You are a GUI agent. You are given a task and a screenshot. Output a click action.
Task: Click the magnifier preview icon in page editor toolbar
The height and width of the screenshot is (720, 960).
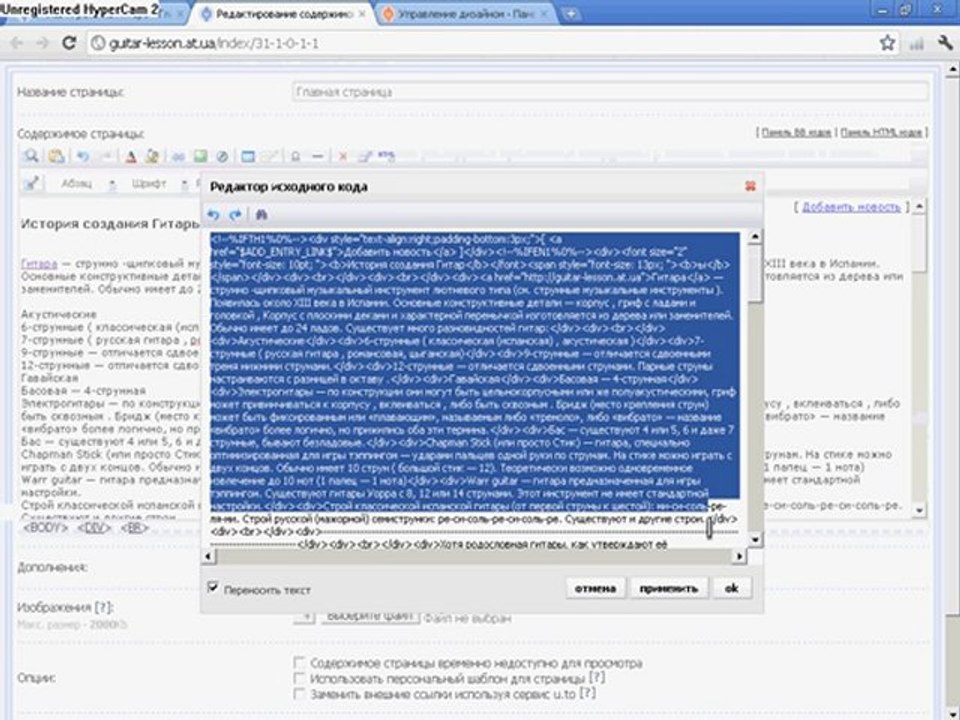[x=31, y=156]
